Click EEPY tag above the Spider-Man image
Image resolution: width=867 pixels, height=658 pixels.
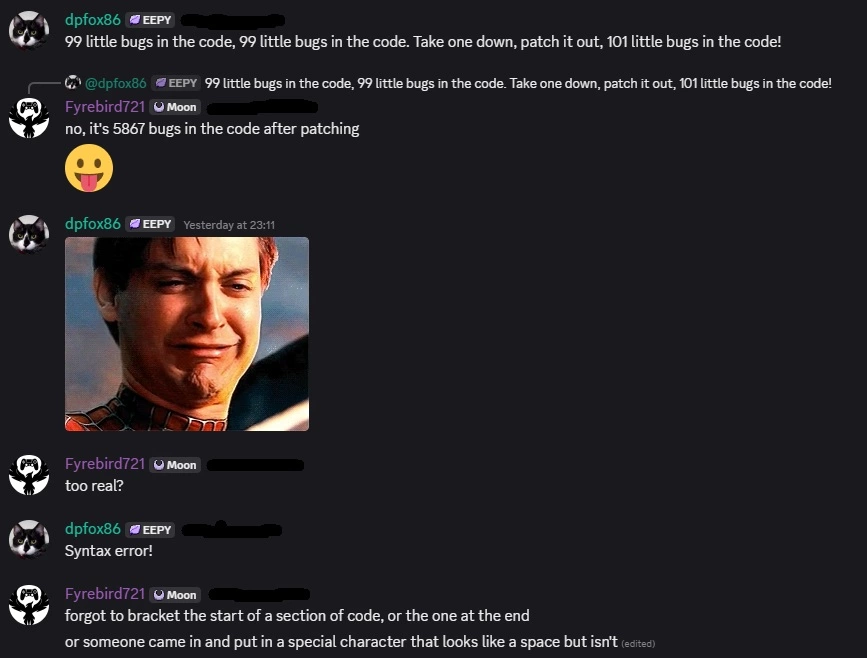pyautogui.click(x=150, y=224)
